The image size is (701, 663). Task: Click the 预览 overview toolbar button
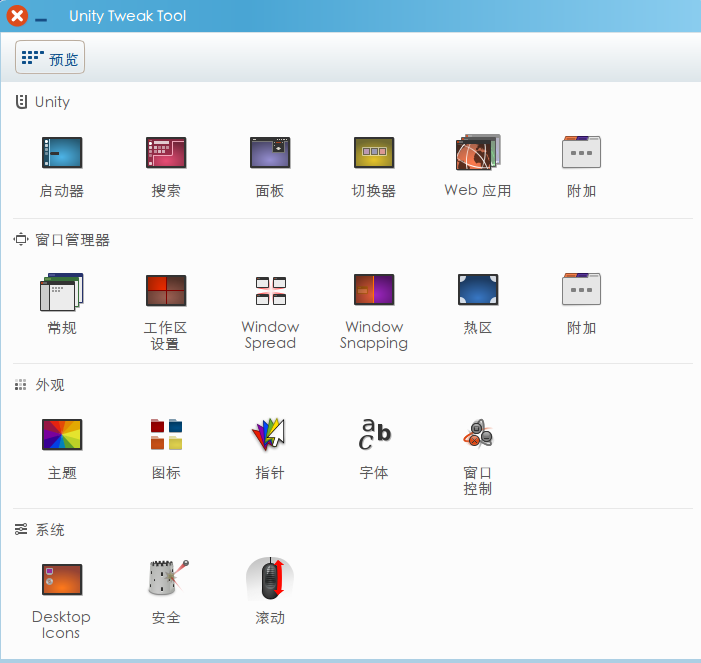point(50,58)
